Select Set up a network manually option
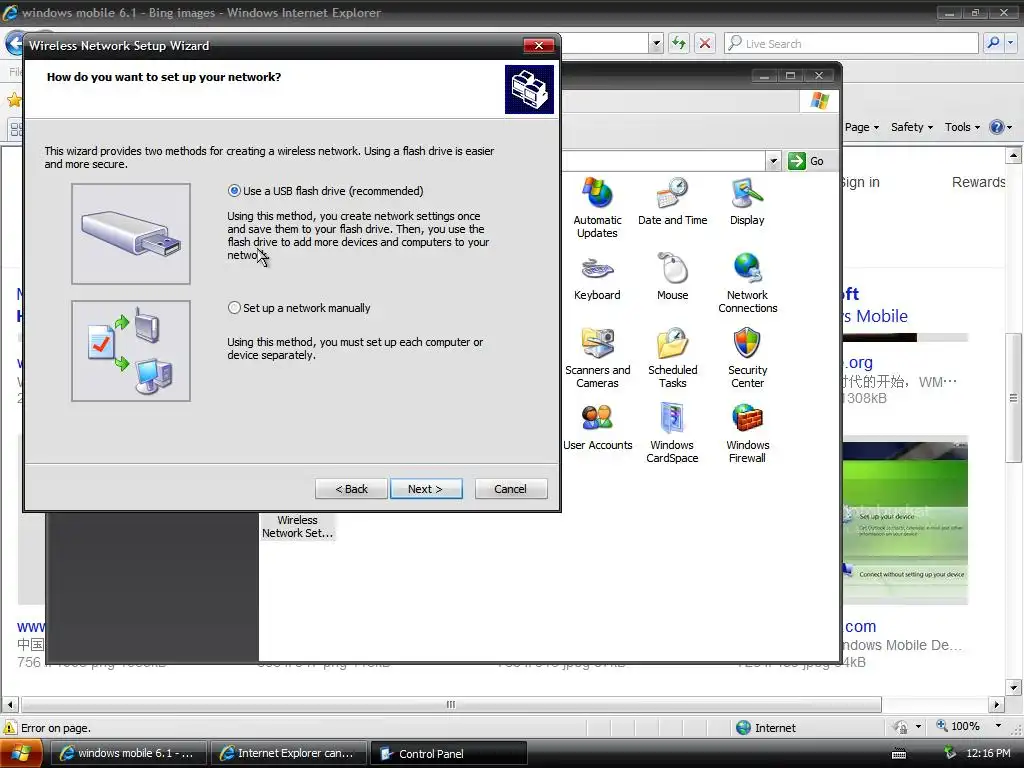The image size is (1024, 768). click(x=299, y=308)
